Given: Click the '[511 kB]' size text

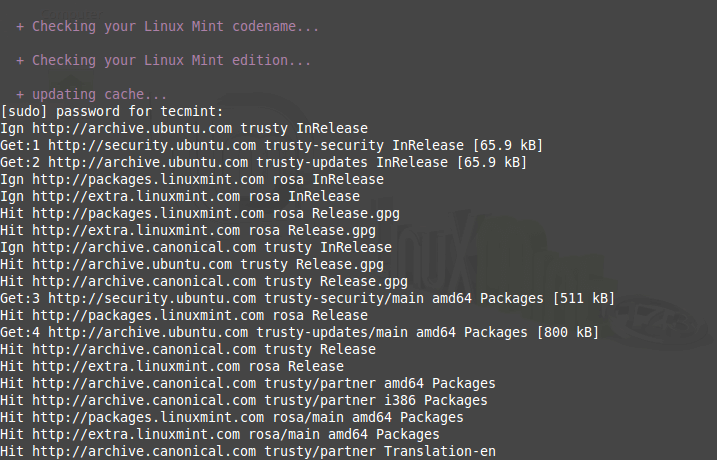Looking at the screenshot, I should (582, 298).
